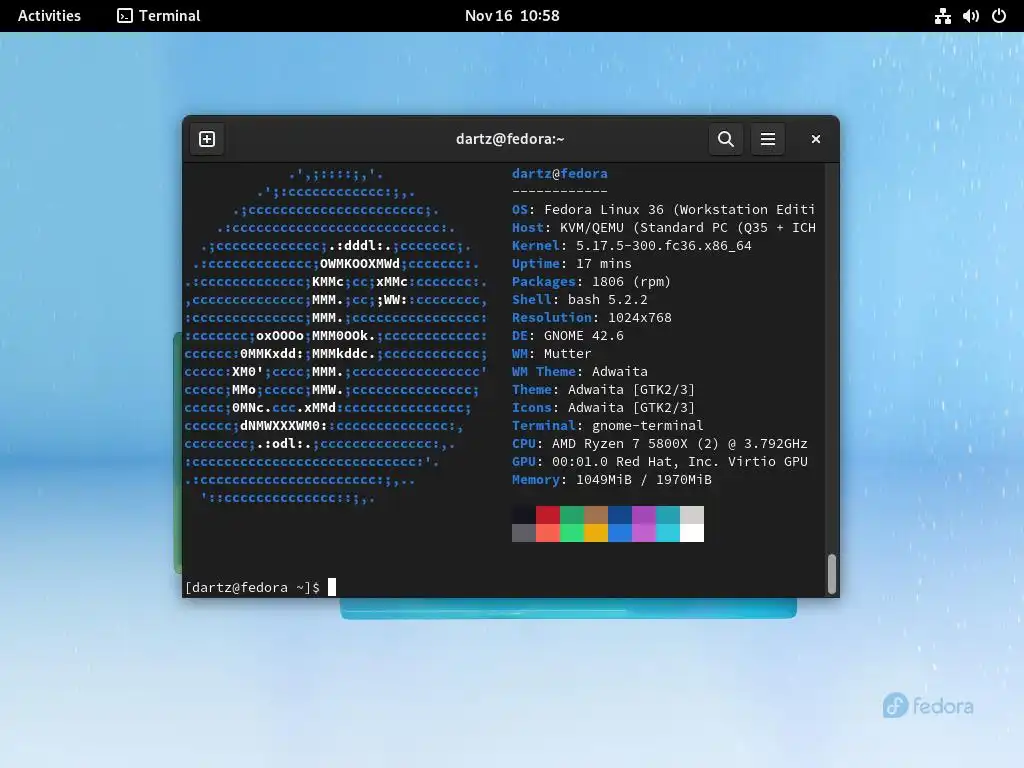Close the terminal window
Viewport: 1024px width, 768px height.
click(816, 139)
